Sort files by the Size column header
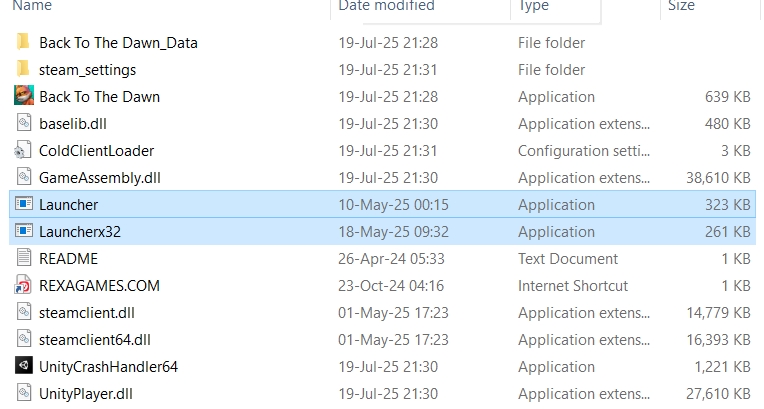 click(x=681, y=6)
